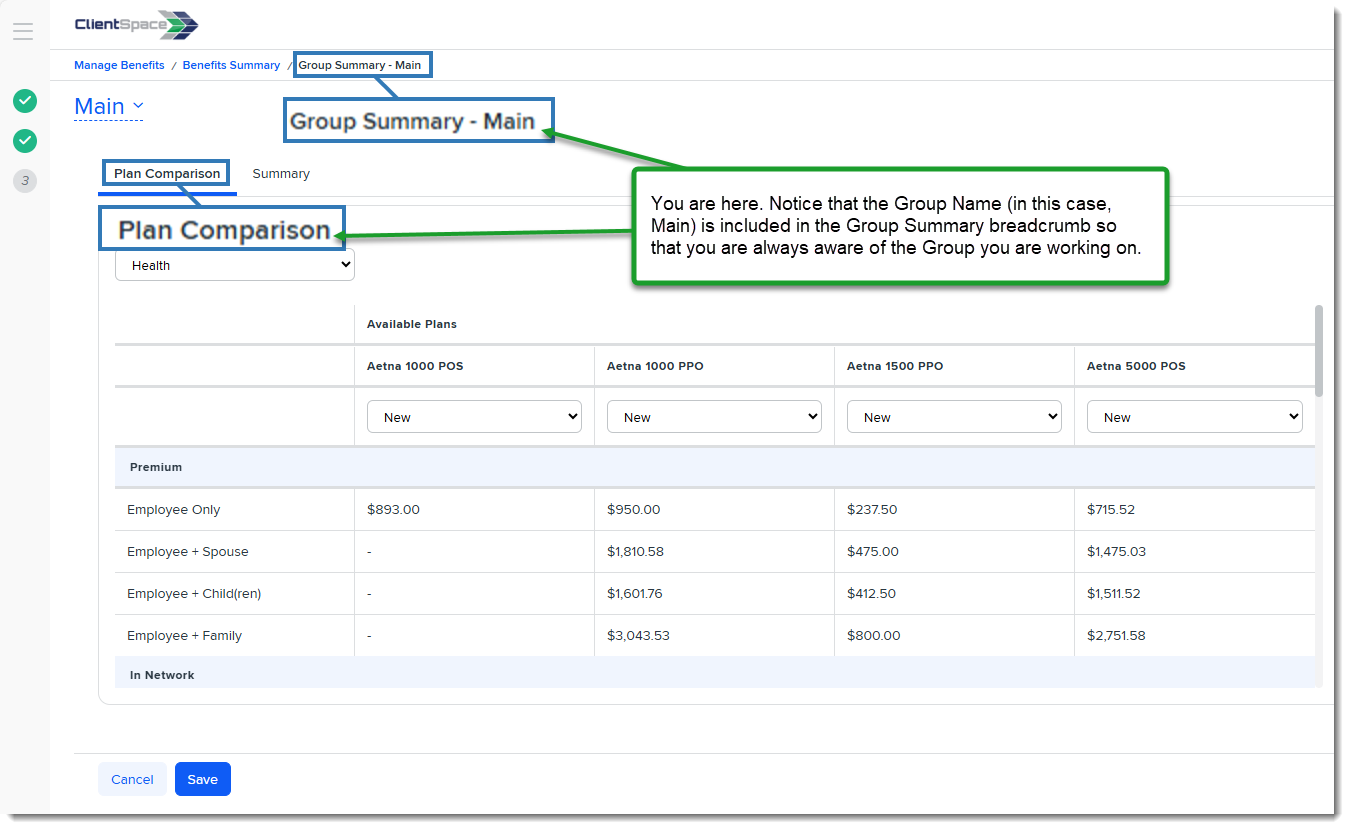Select the second completed step checkmark

[x=25, y=141]
